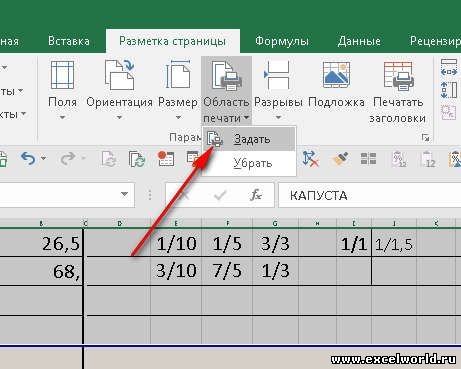This screenshot has width=461, height=369.
Task: Open the Ориентация page orientation icon
Action: 119,75
